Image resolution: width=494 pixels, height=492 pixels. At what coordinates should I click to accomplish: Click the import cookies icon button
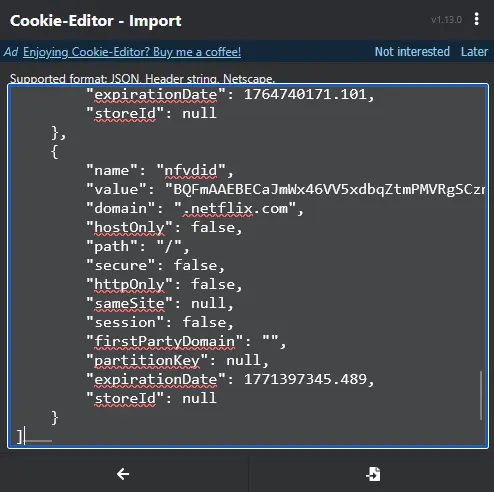pyautogui.click(x=373, y=474)
